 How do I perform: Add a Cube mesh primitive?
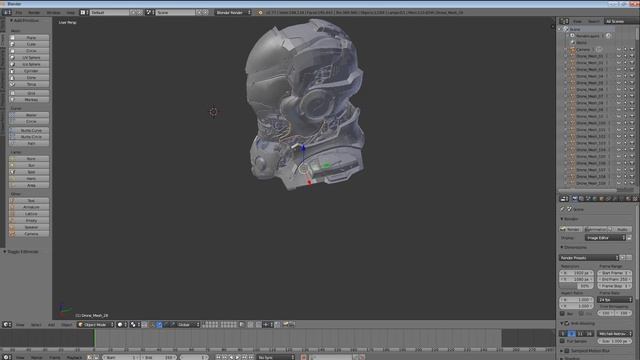29,44
